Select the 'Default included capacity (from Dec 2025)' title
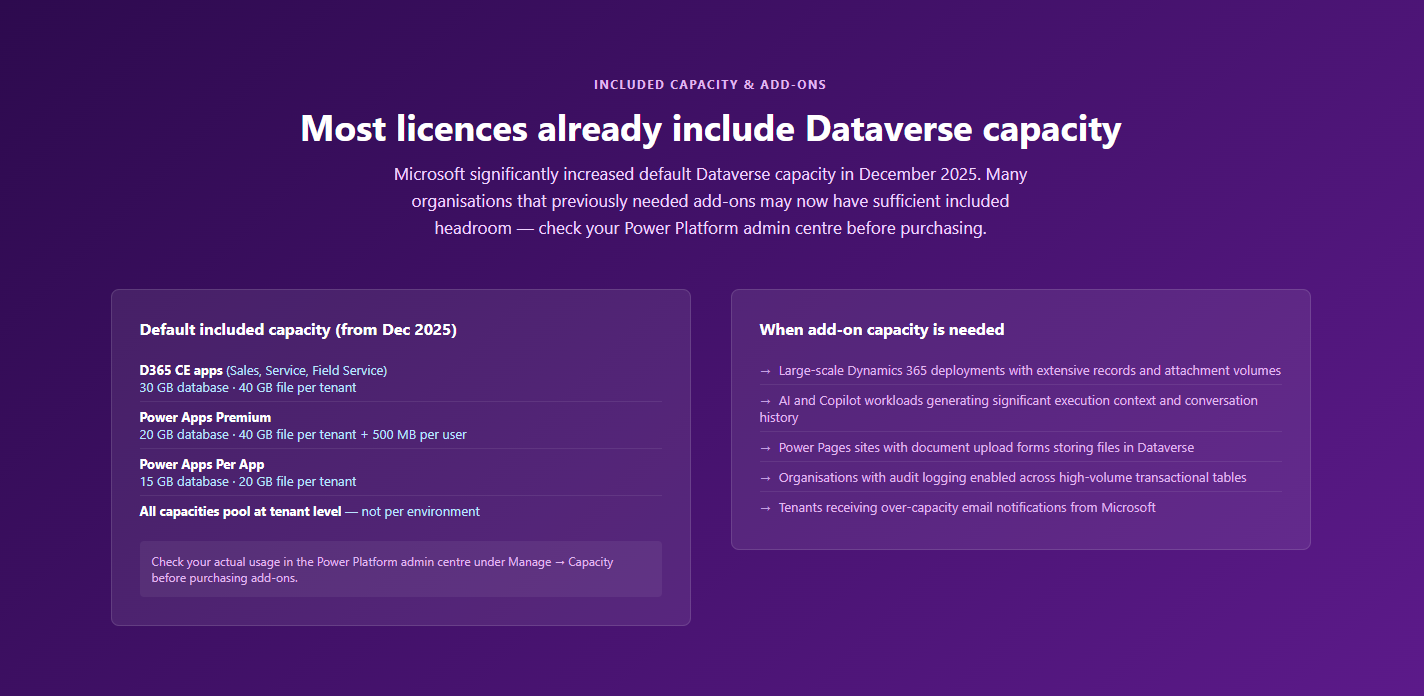Viewport: 1424px width, 696px height. pos(298,330)
